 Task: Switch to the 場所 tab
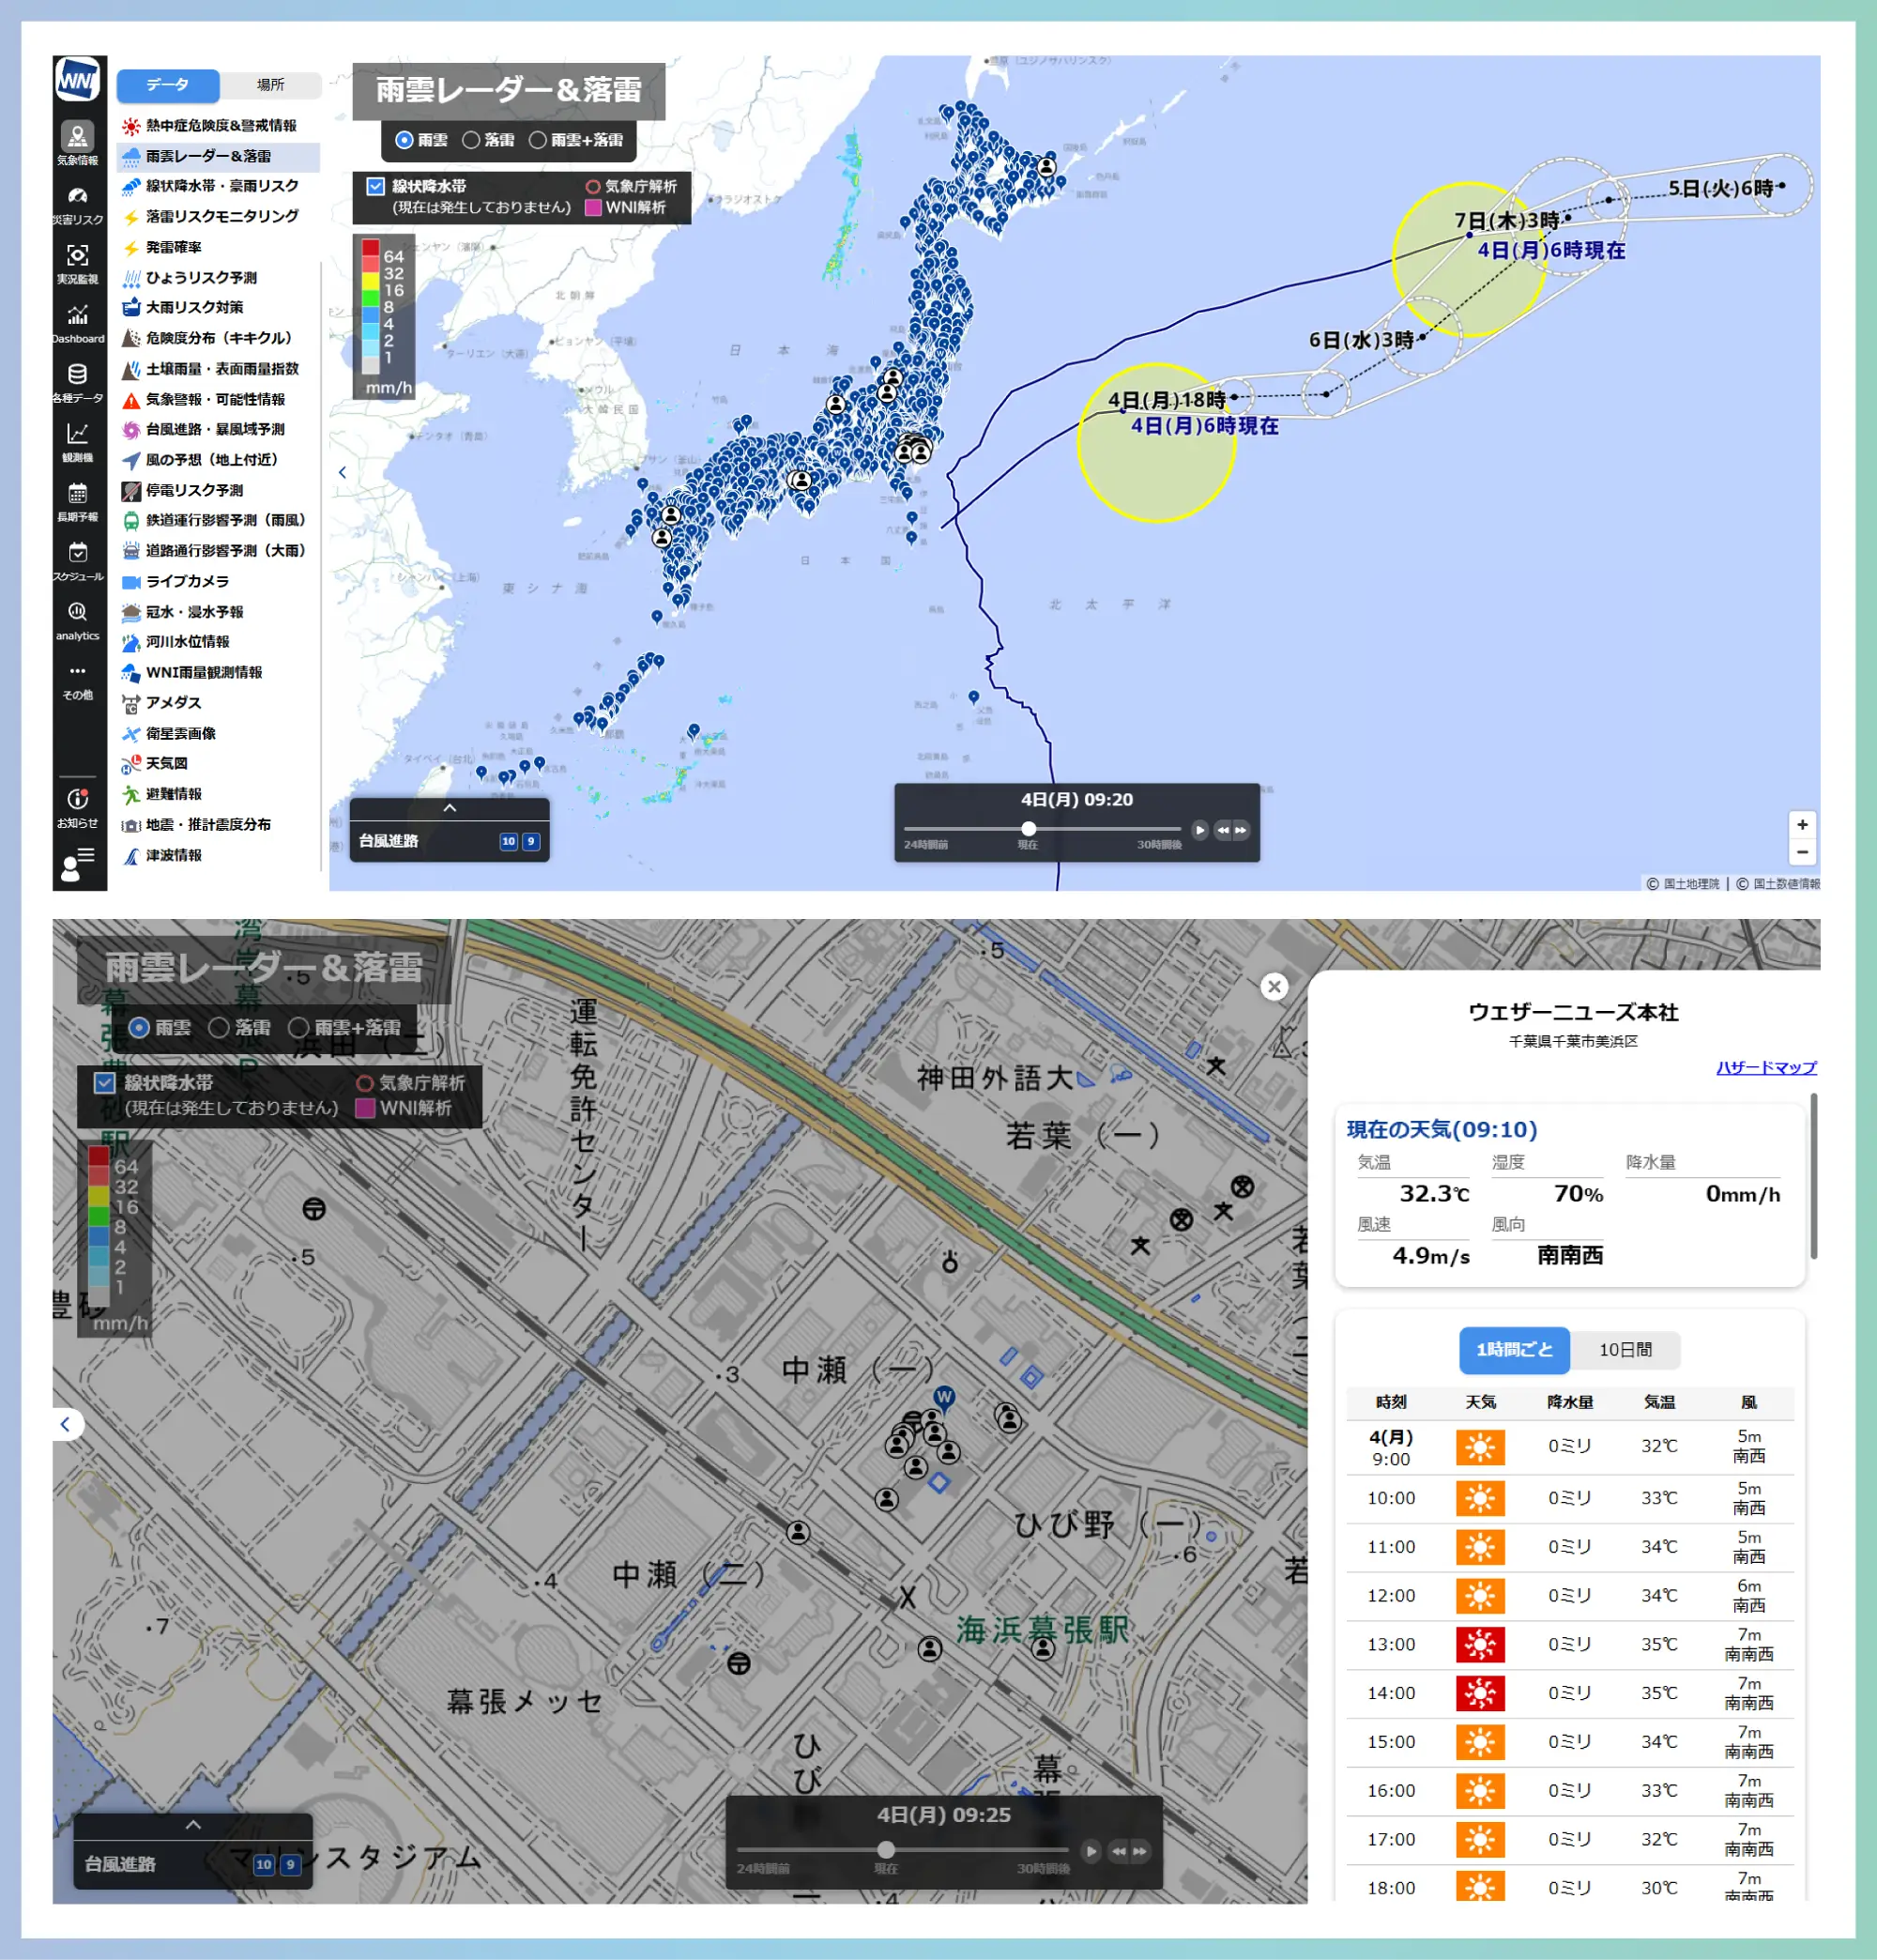click(x=270, y=85)
